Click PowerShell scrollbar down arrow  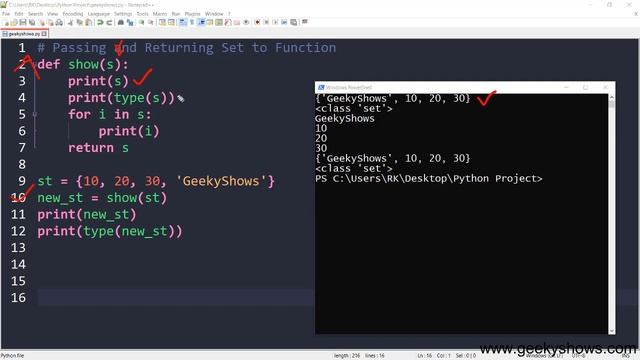(x=611, y=331)
